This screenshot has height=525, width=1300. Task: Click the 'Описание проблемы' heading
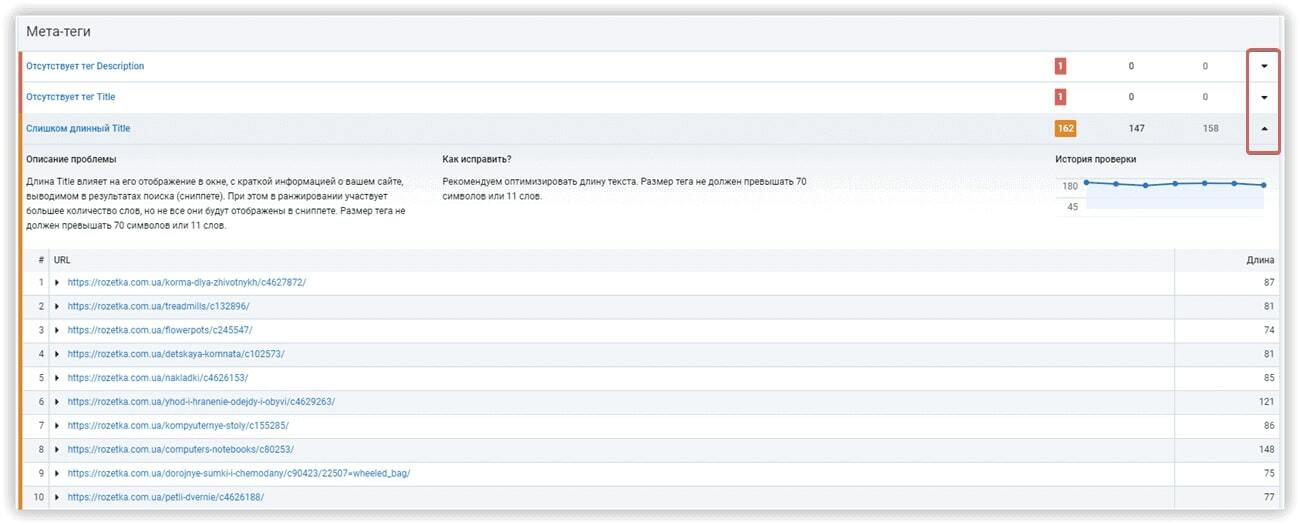point(71,160)
